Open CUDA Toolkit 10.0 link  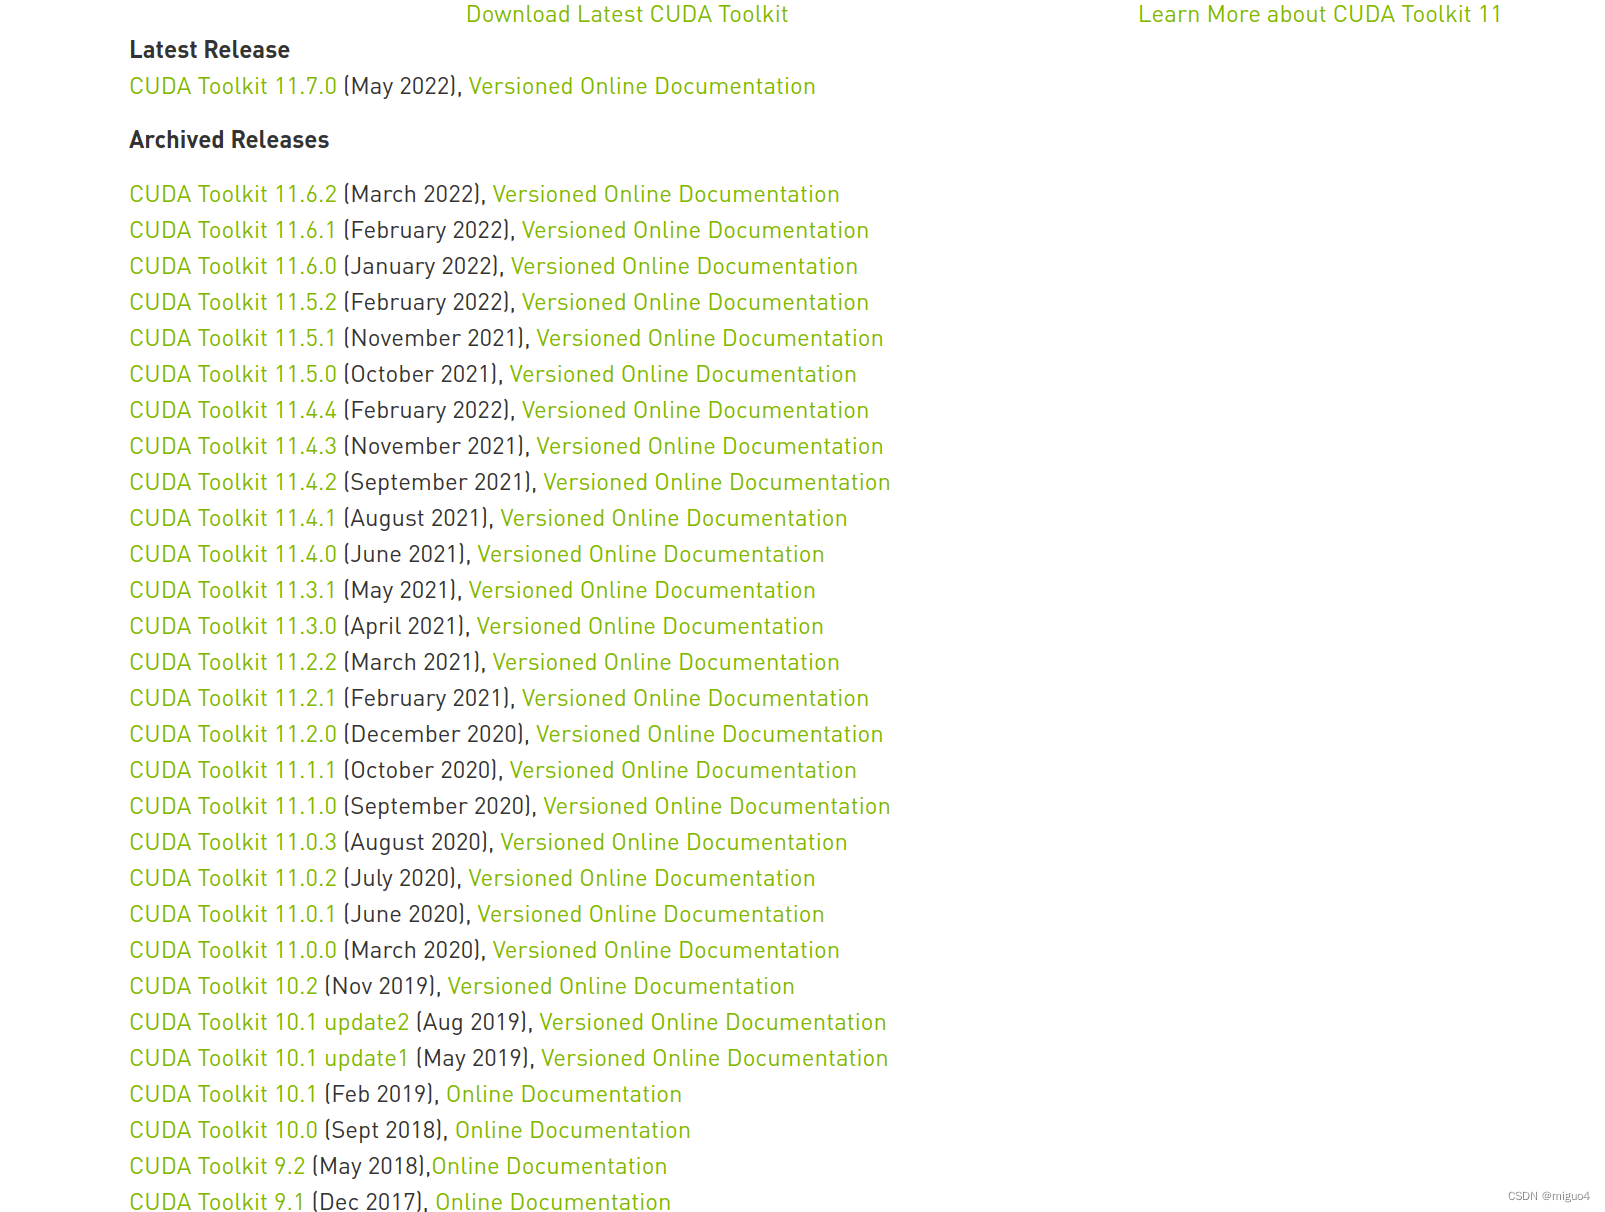(224, 1130)
